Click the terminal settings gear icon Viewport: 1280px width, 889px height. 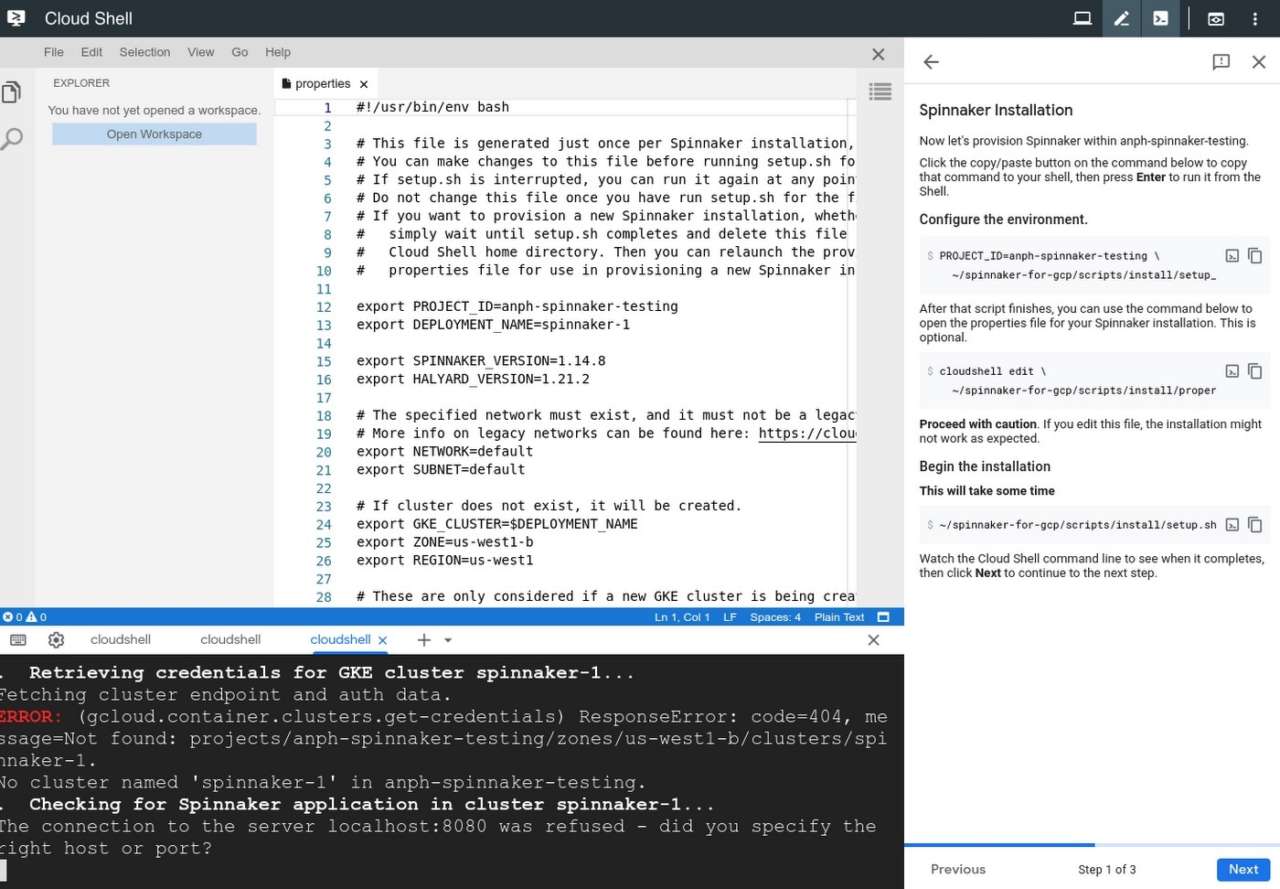tap(56, 640)
